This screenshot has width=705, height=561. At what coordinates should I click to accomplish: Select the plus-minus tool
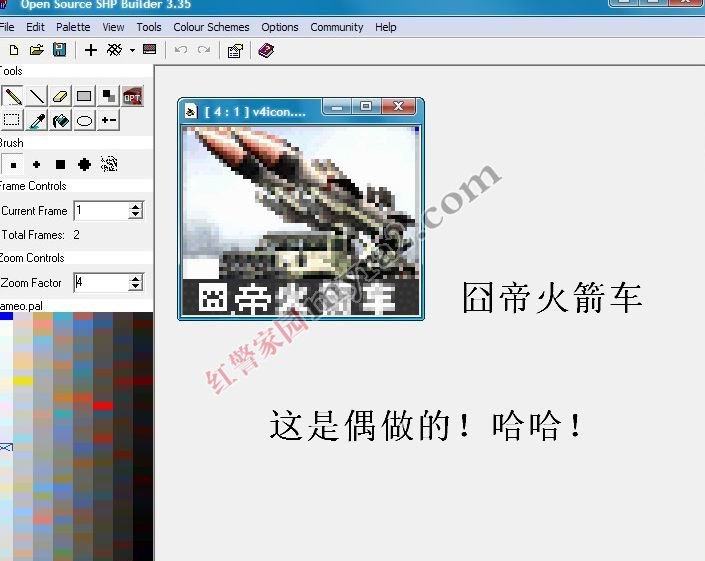pos(108,120)
